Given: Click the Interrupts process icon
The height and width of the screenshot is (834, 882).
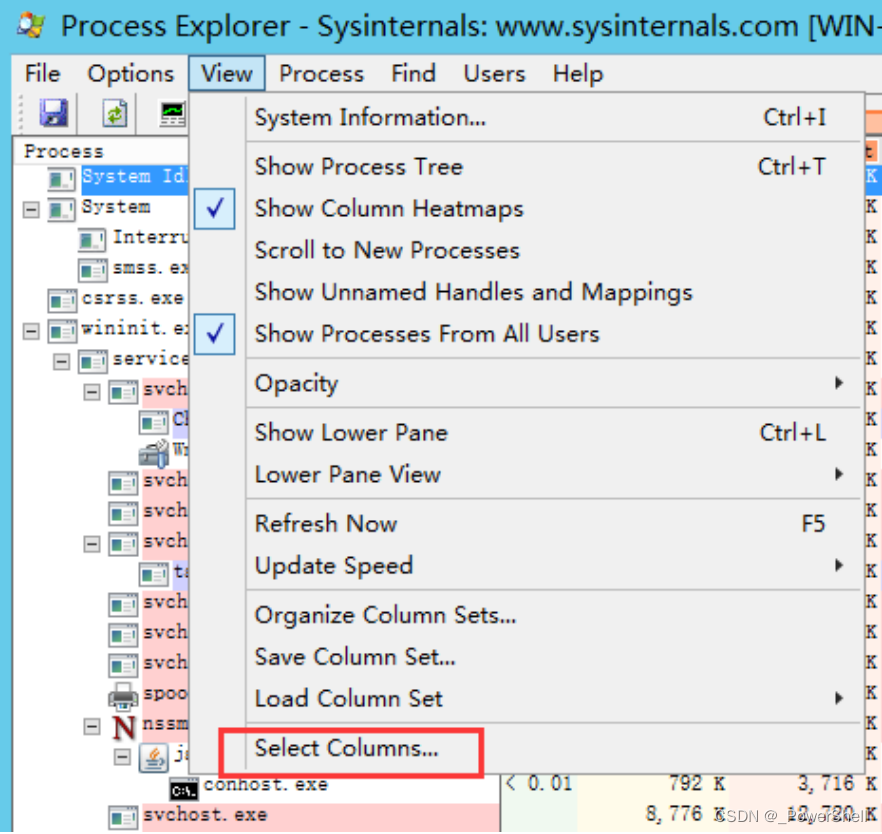Looking at the screenshot, I should point(92,240).
